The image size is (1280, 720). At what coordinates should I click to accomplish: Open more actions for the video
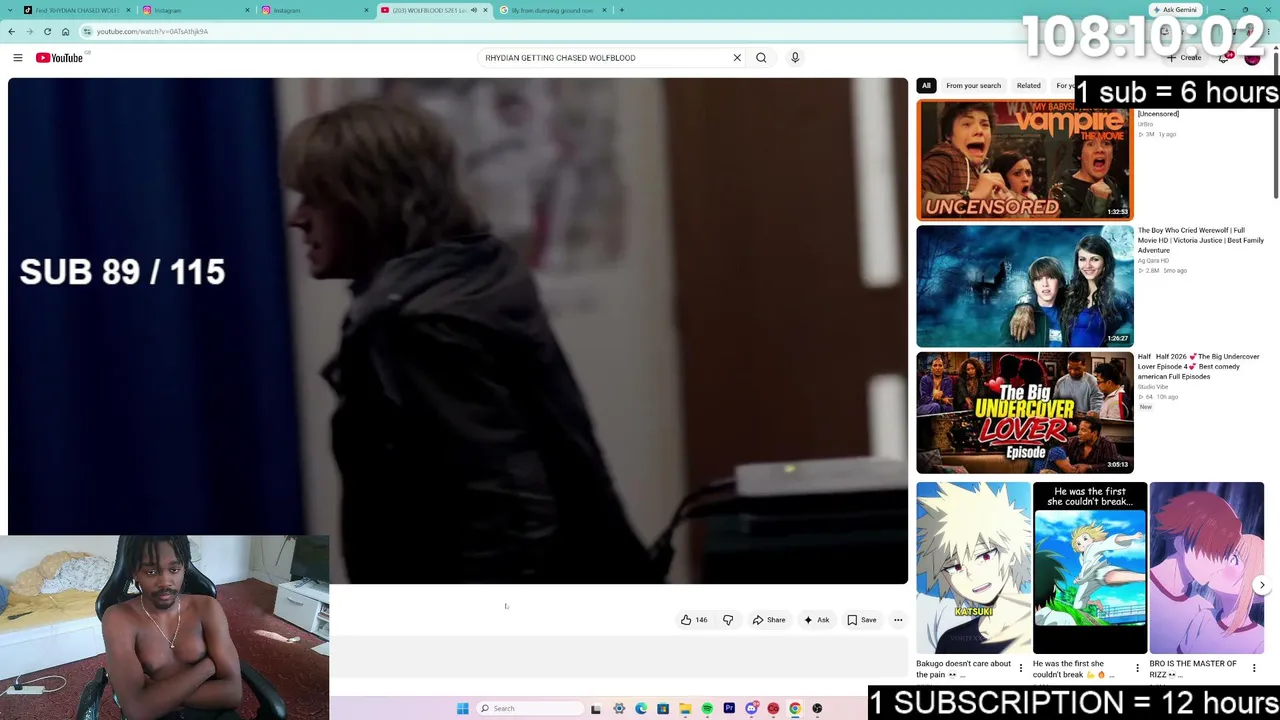898,620
